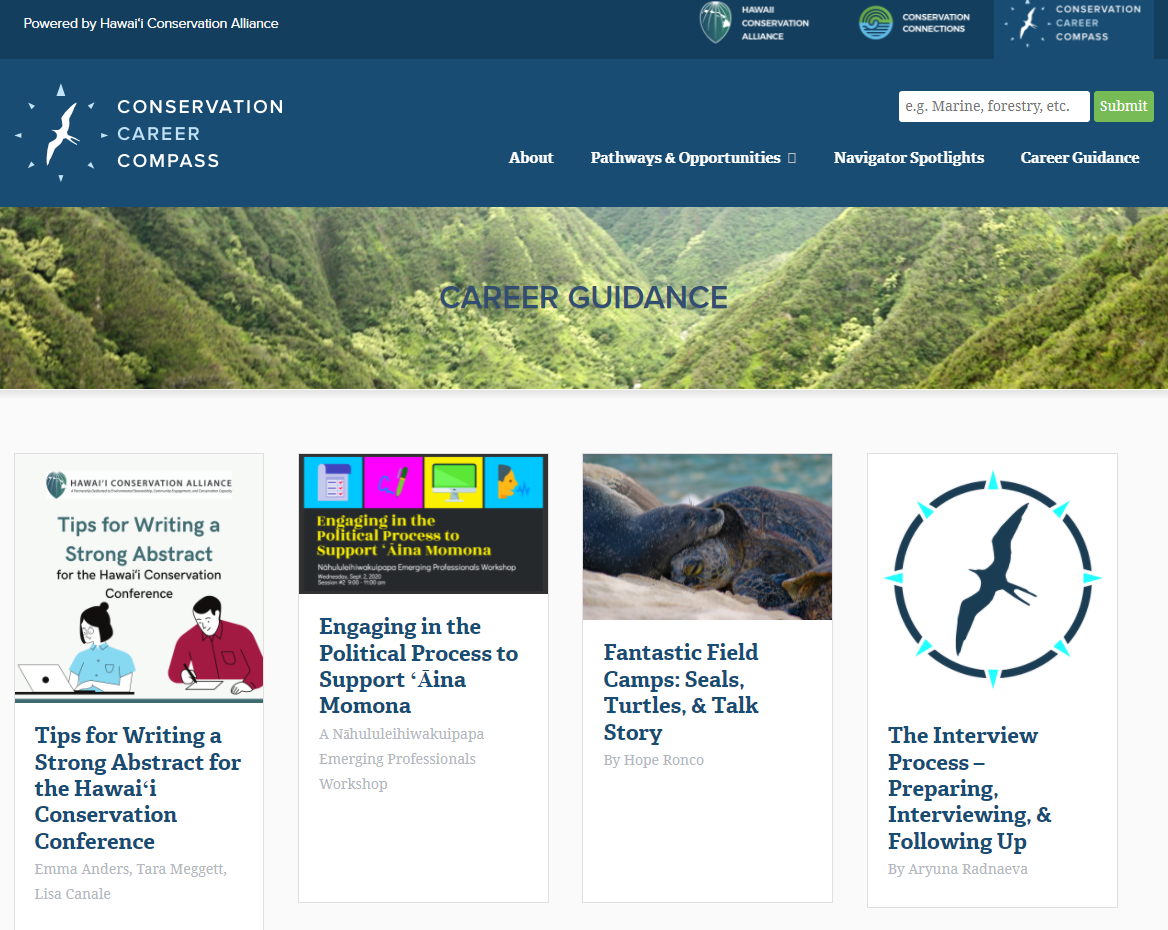Open Tips for Writing Abstract thumbnail
Screen dimensions: 1168x930
[139, 578]
